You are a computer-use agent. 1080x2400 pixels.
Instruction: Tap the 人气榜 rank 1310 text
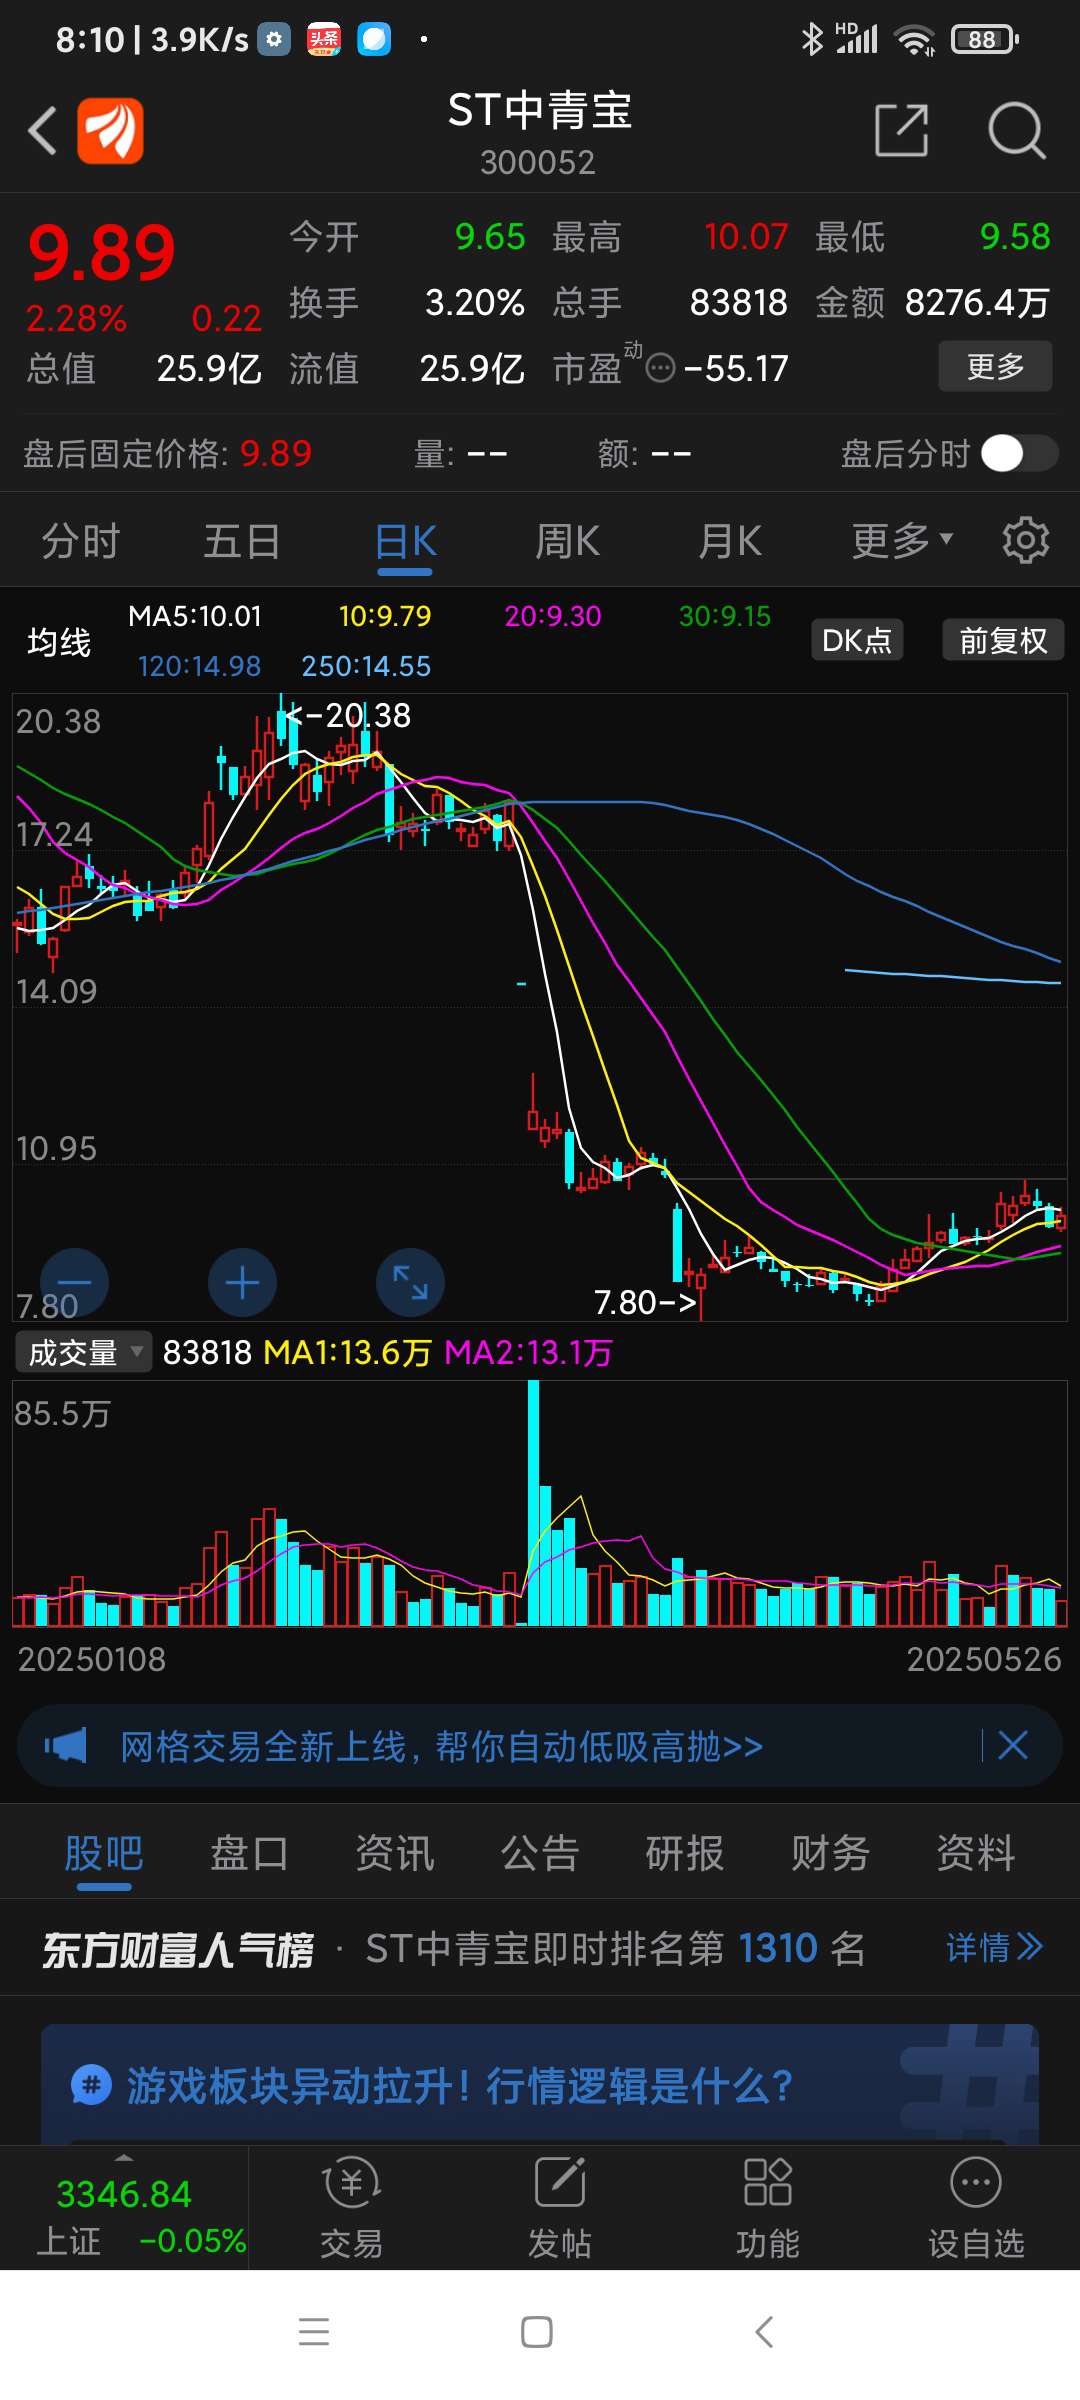615,1947
